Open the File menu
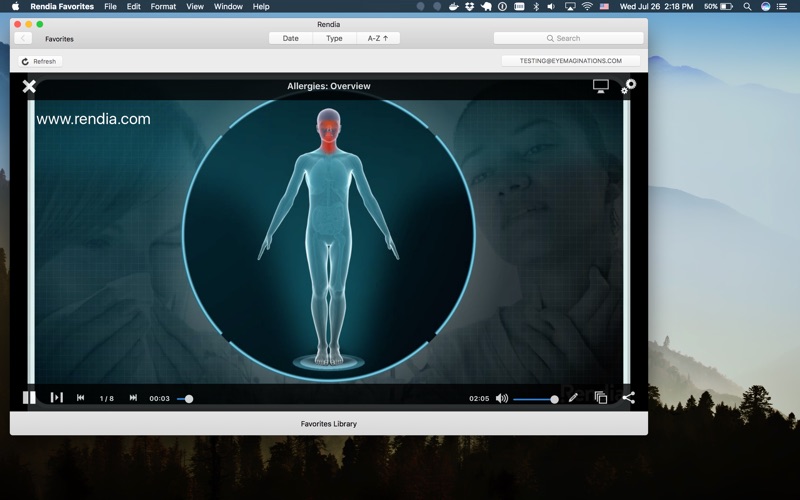This screenshot has width=800, height=500. click(110, 7)
